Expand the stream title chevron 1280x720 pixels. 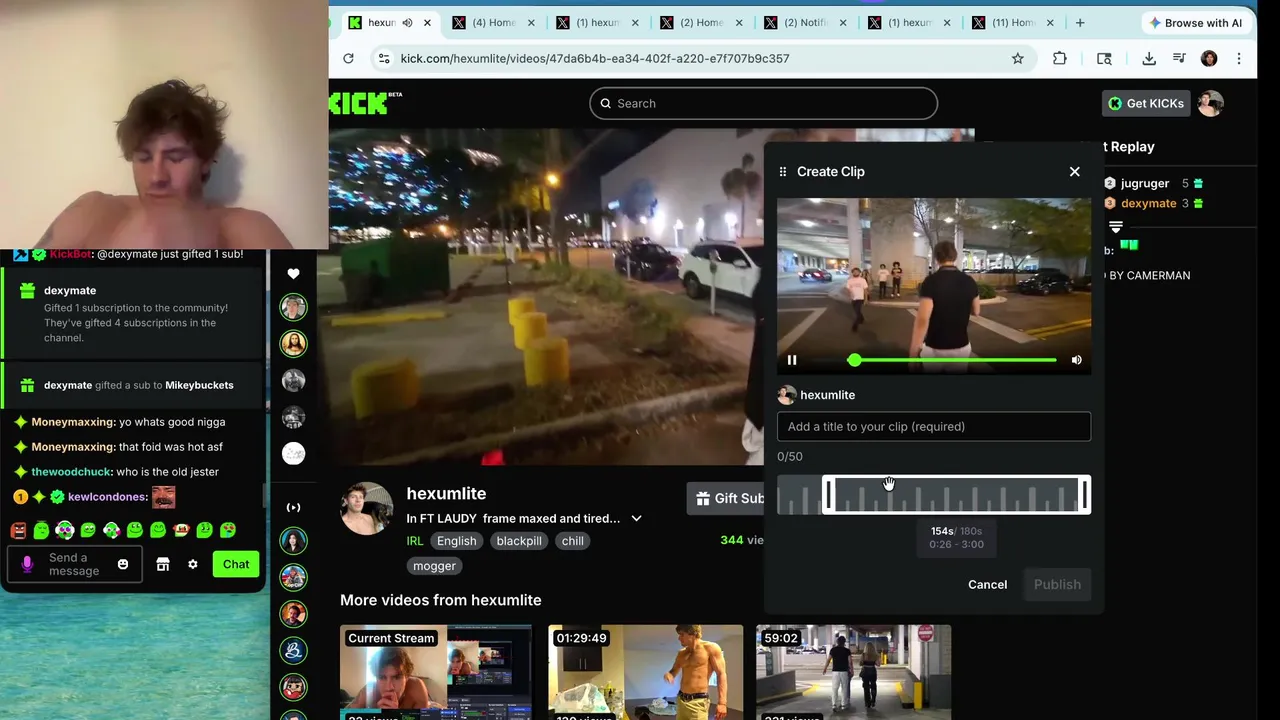click(636, 518)
